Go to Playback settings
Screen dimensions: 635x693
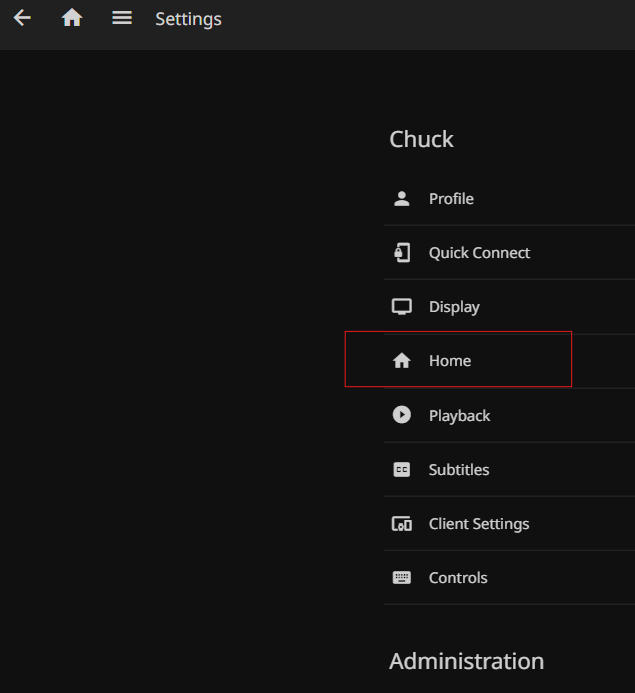459,415
